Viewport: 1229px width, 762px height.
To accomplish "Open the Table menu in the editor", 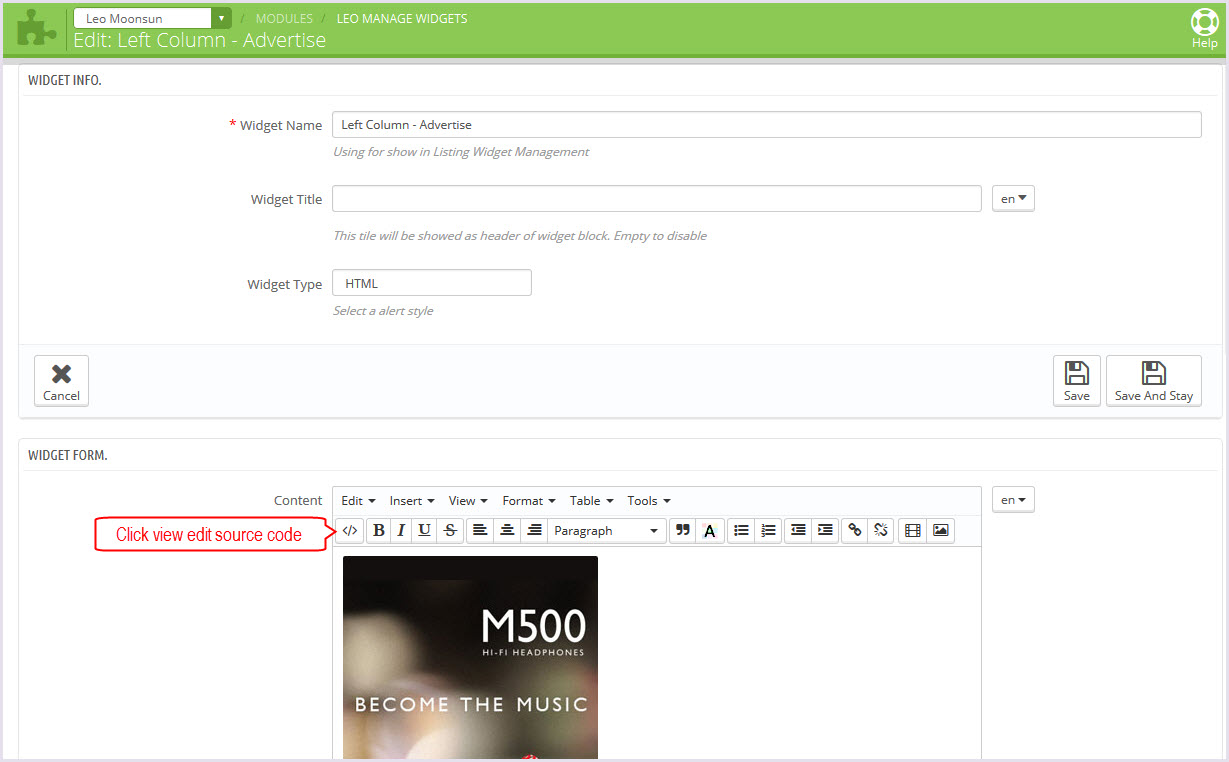I will click(x=591, y=501).
